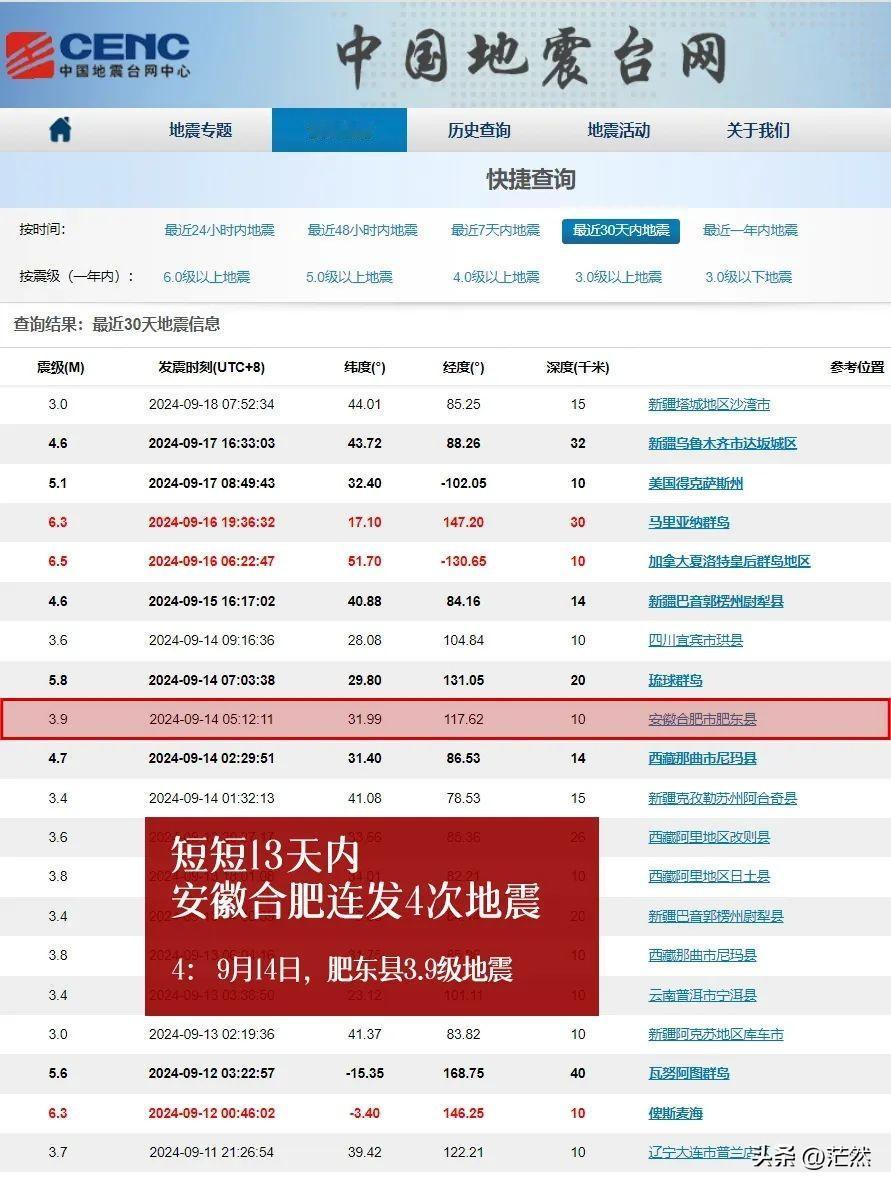Open the 地震活动 menu
Screen dimensions: 891x1188
point(618,130)
